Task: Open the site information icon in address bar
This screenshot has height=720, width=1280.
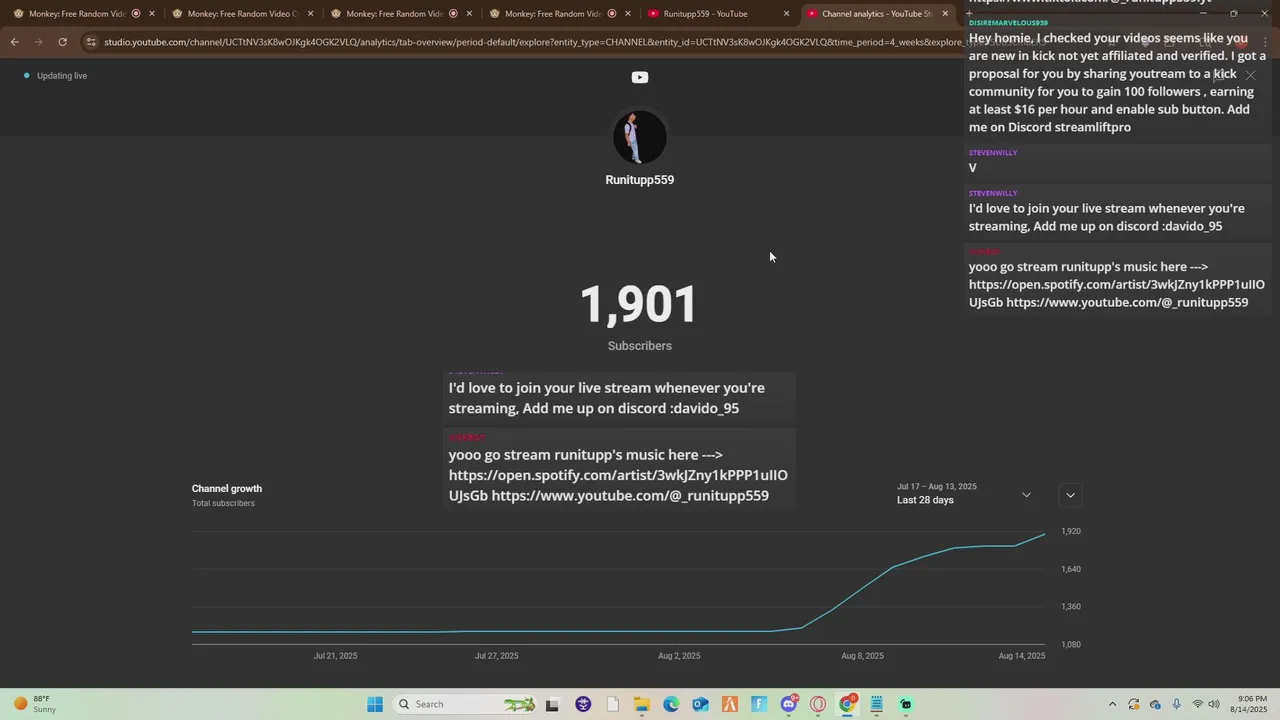Action: [x=91, y=42]
